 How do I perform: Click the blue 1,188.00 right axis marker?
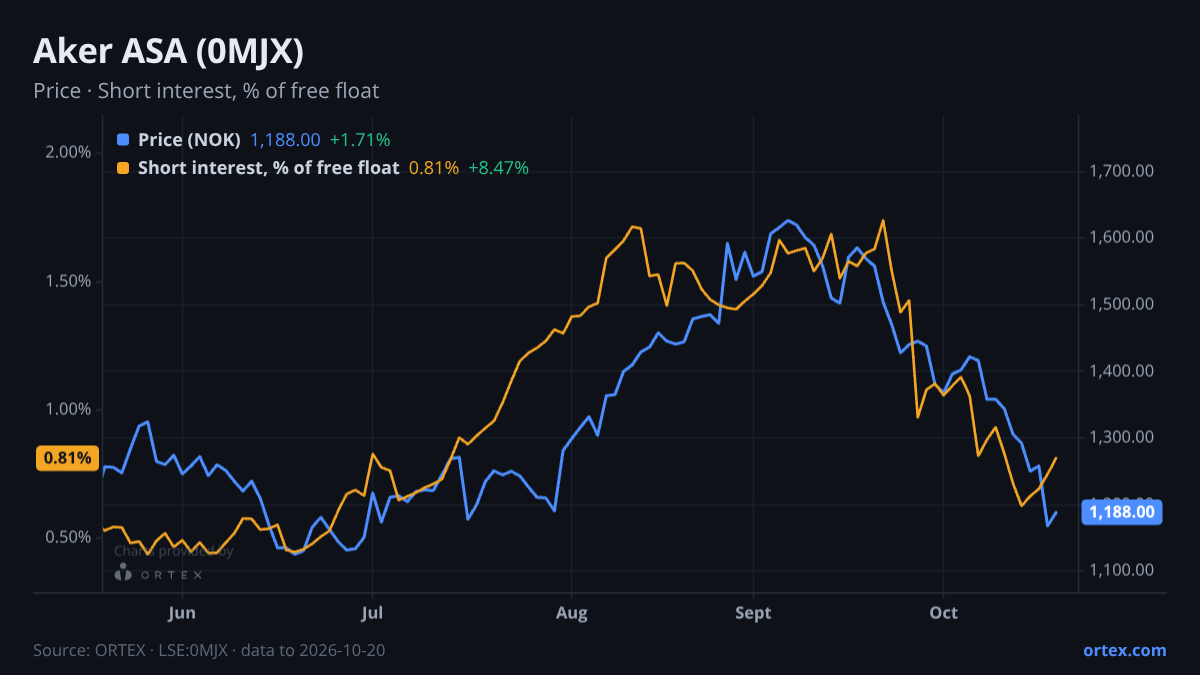pos(1123,512)
